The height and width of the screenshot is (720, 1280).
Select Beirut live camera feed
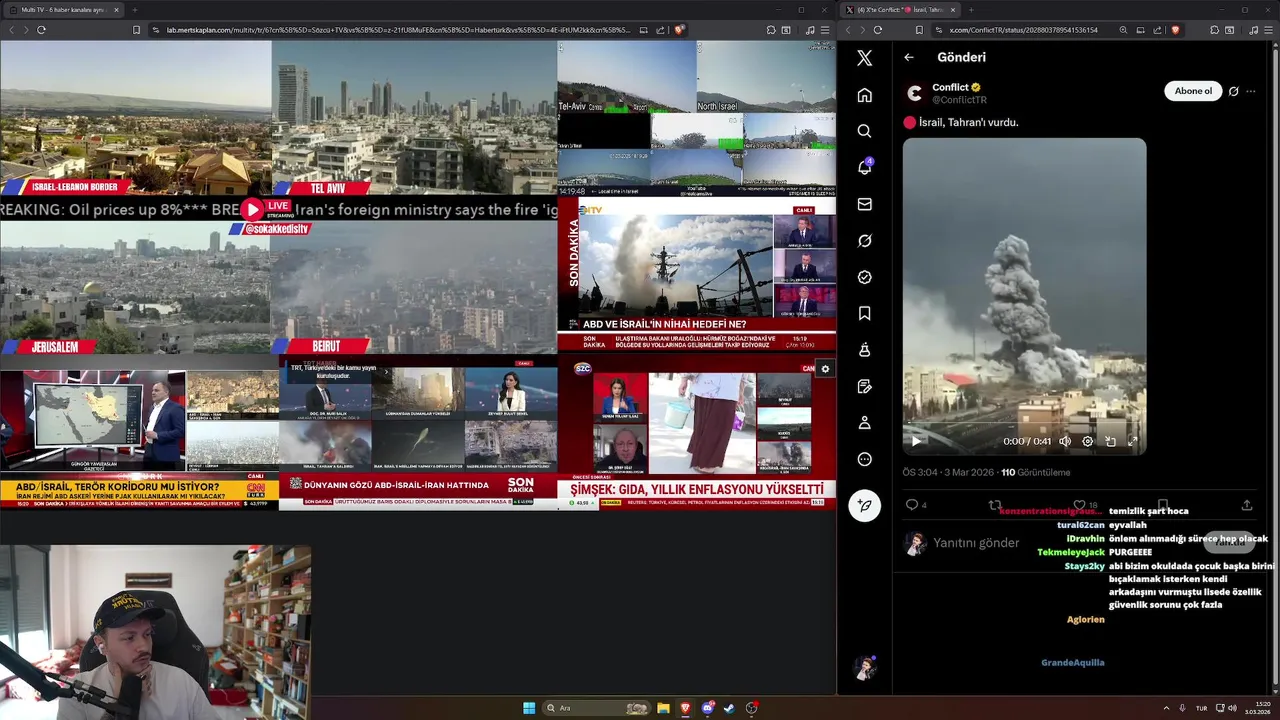pyautogui.click(x=414, y=287)
